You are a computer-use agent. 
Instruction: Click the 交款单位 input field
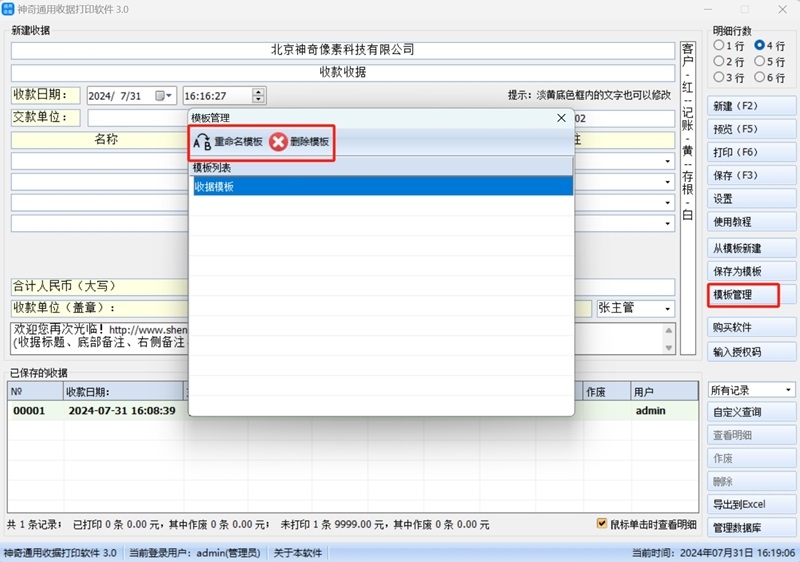[x=138, y=118]
